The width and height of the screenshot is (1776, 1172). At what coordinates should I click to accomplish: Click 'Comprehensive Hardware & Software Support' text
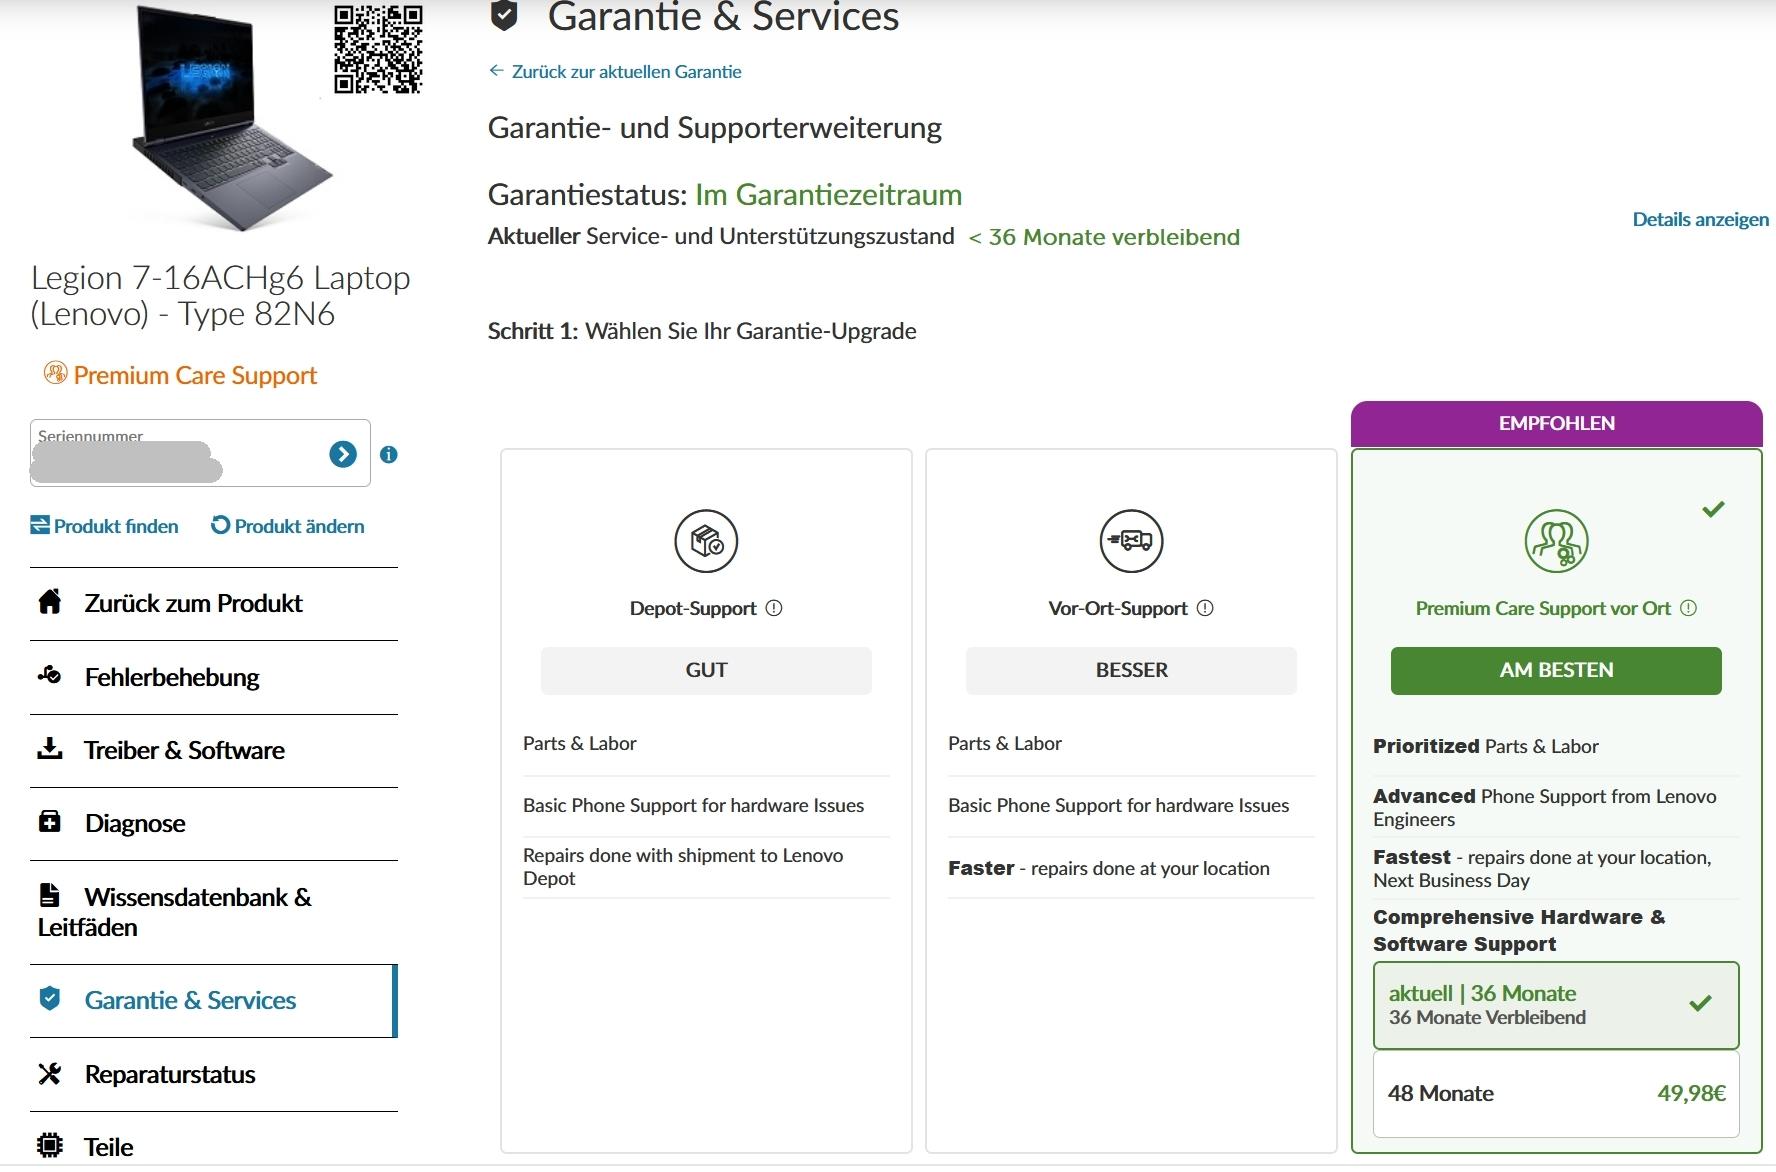pos(1519,930)
